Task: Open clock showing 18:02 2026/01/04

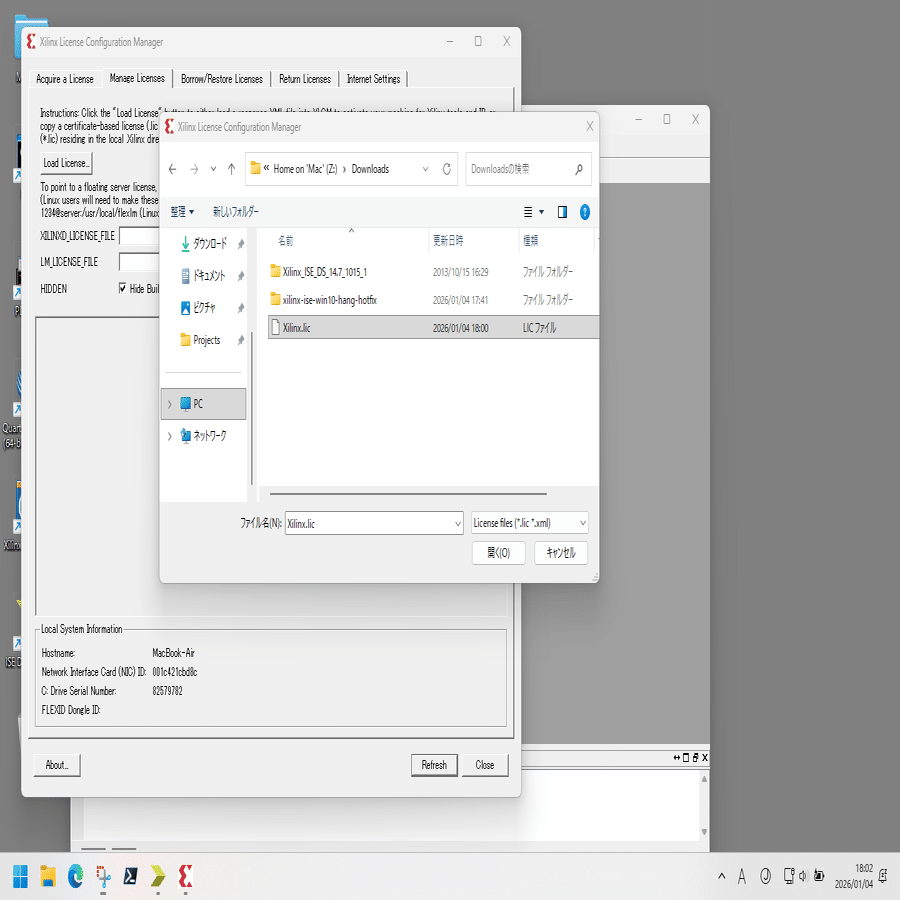Action: 853,876
